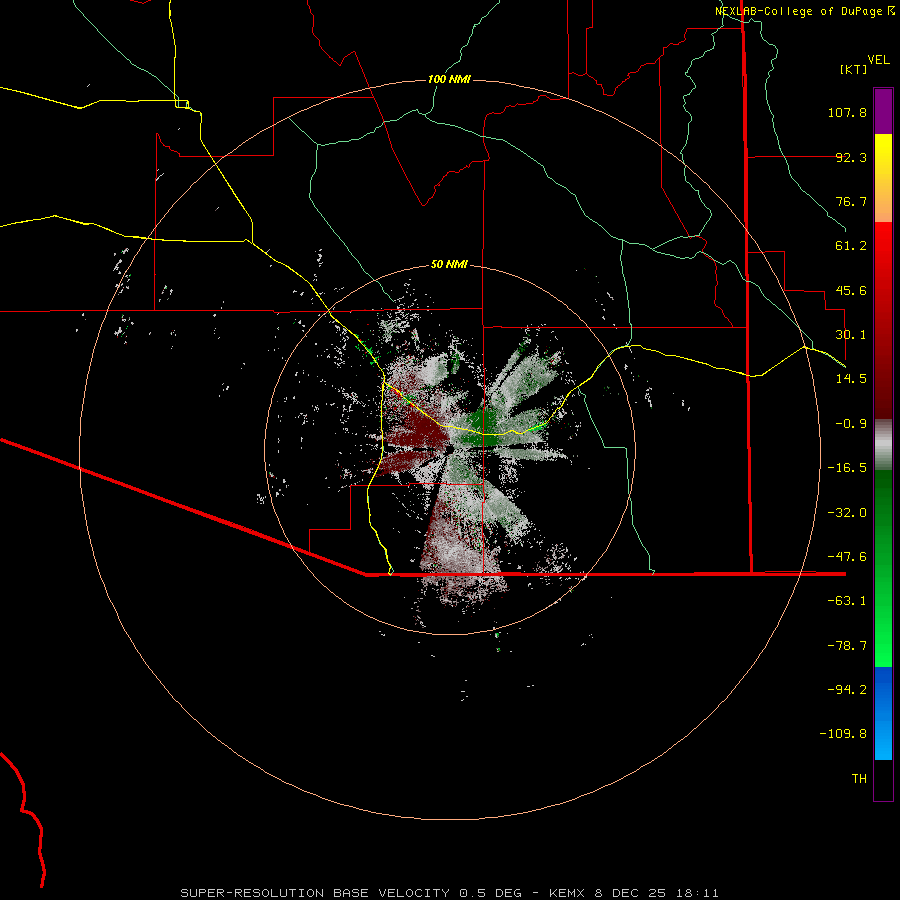Image resolution: width=900 pixels, height=900 pixels.
Task: Click the VEL legend title
Action: (x=878, y=60)
